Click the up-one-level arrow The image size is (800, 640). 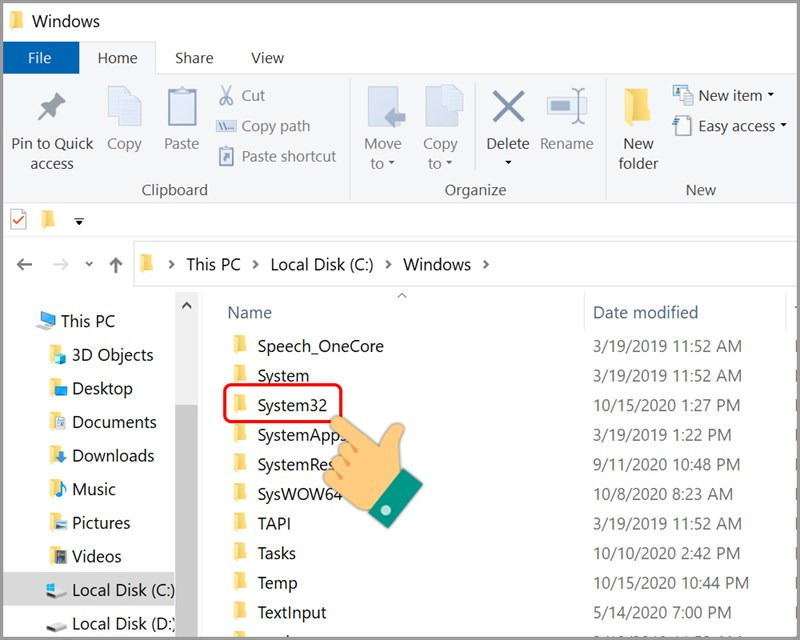tap(115, 264)
